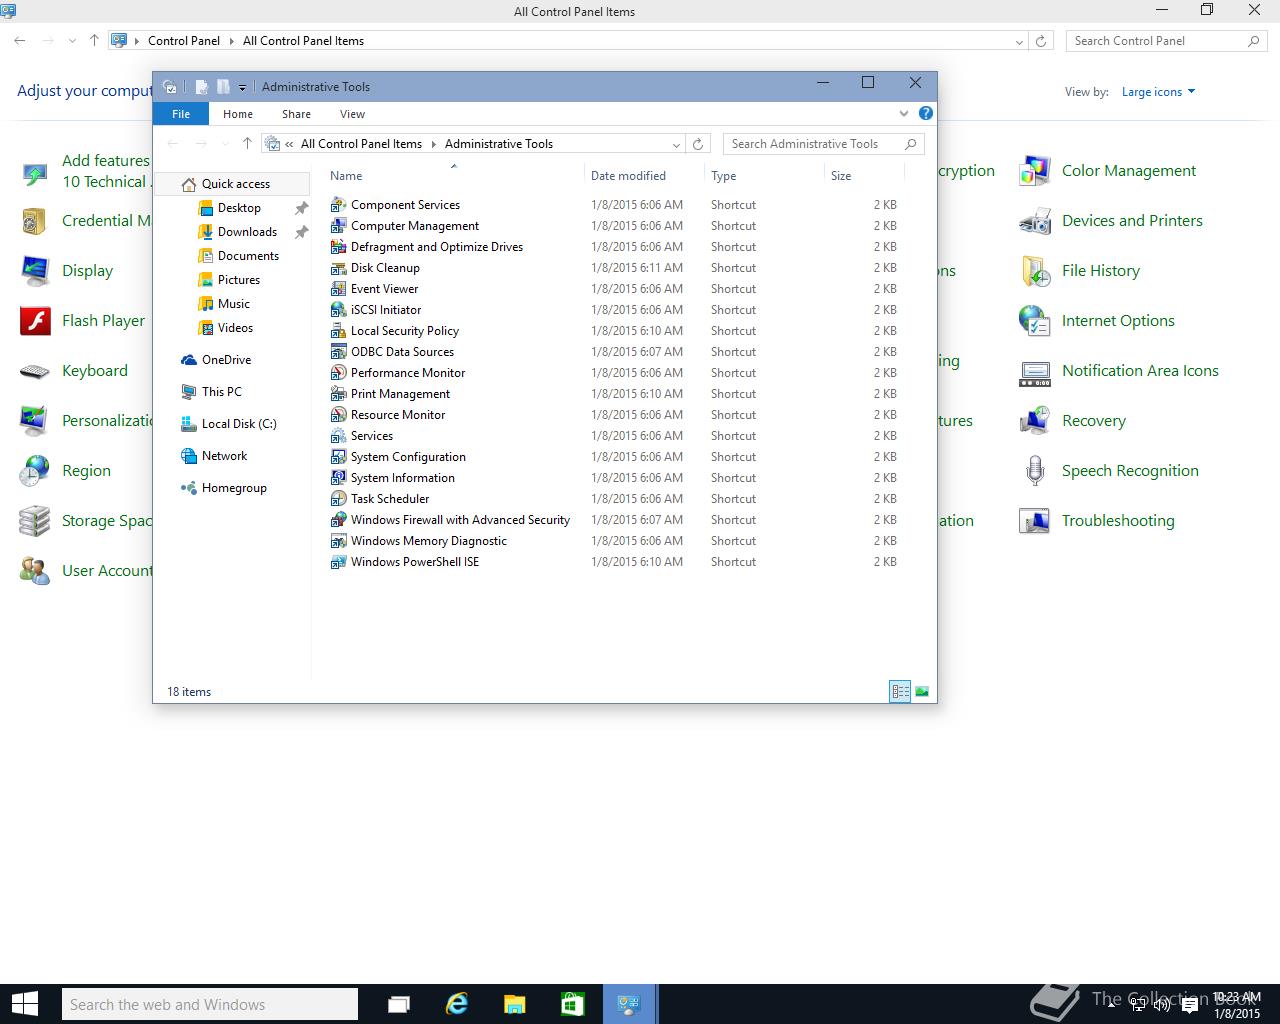
Task: Select the ODBC Data Sources icon
Action: coord(338,351)
